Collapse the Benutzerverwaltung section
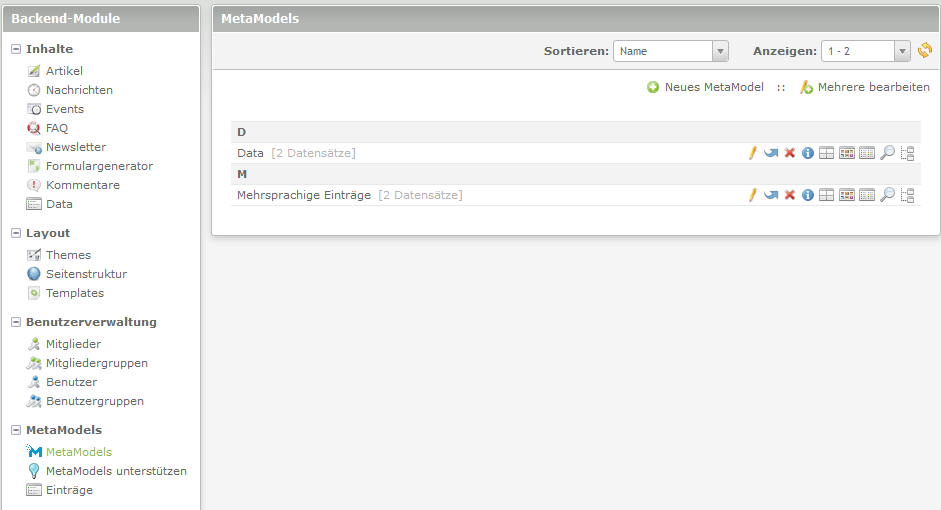Image resolution: width=941 pixels, height=510 pixels. point(16,322)
